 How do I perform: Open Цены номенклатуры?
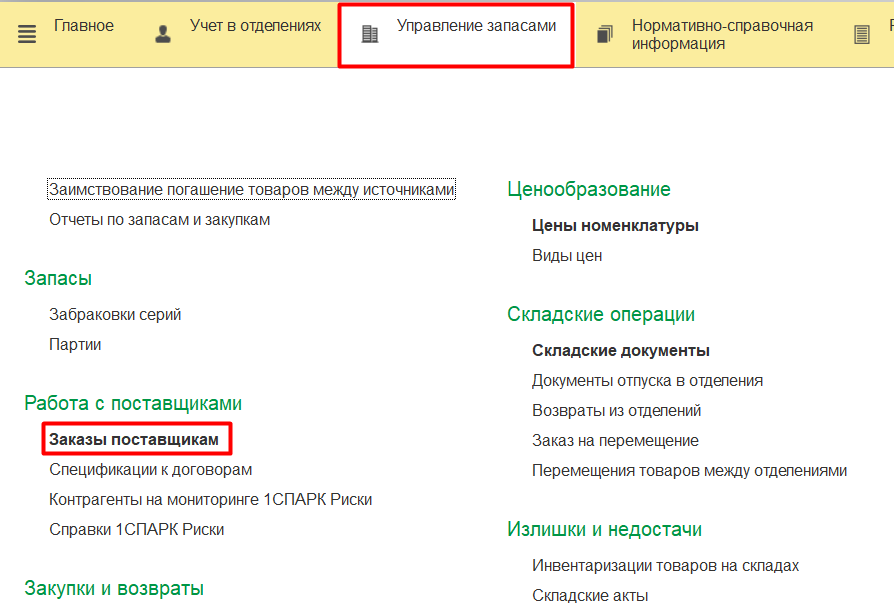[615, 225]
